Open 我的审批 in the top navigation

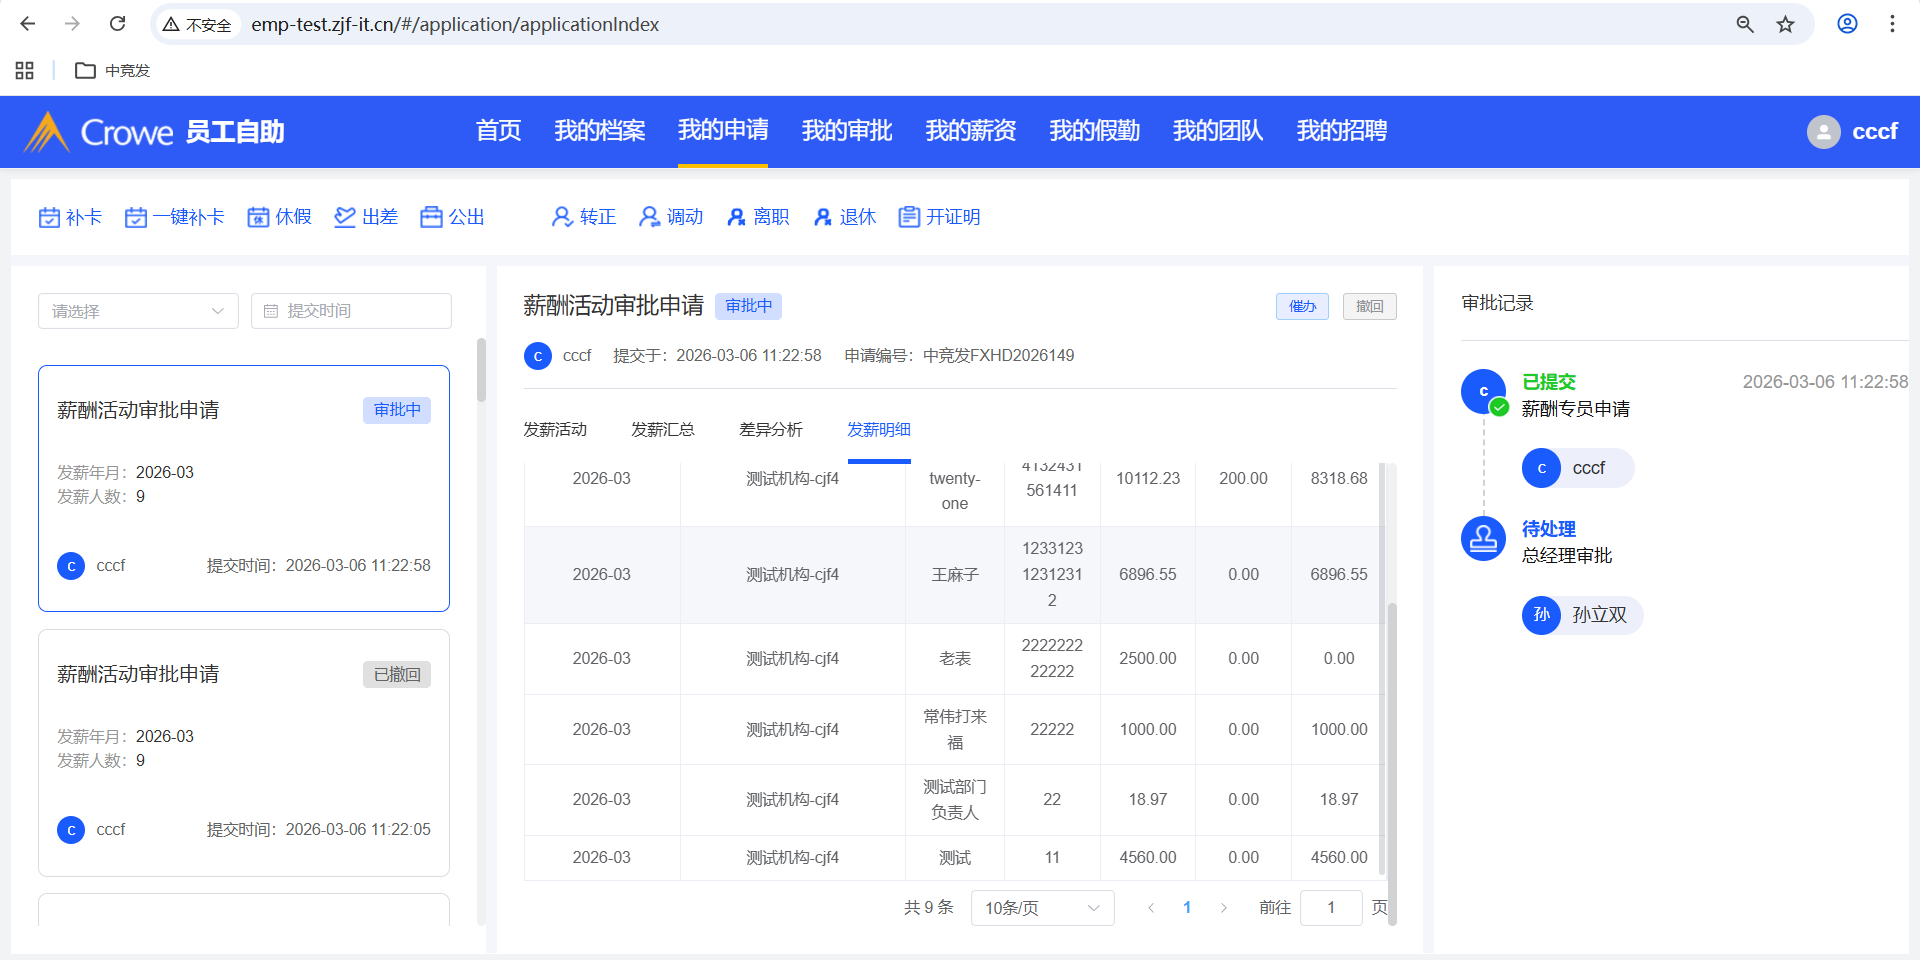846,131
